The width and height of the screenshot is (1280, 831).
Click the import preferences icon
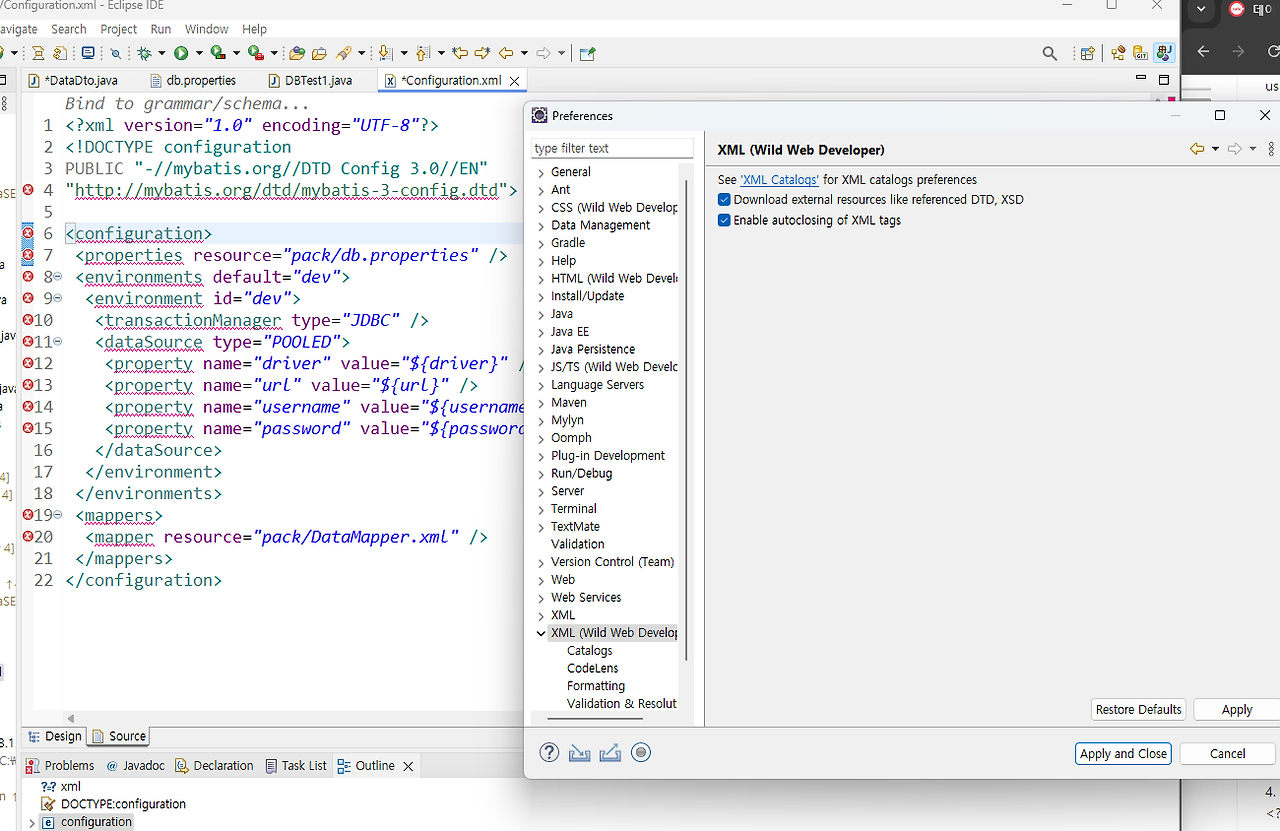click(579, 753)
